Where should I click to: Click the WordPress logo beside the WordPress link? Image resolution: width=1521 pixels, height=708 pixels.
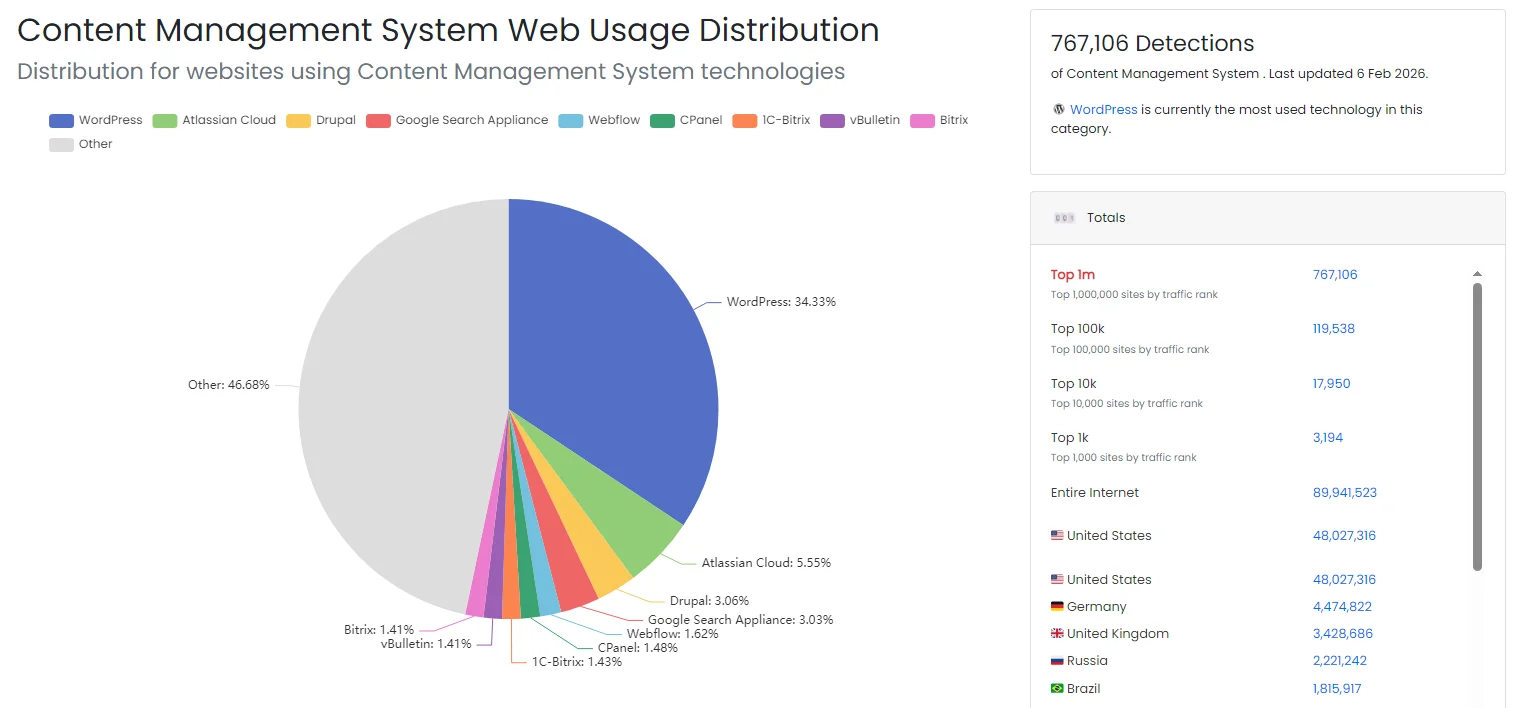pyautogui.click(x=1059, y=109)
